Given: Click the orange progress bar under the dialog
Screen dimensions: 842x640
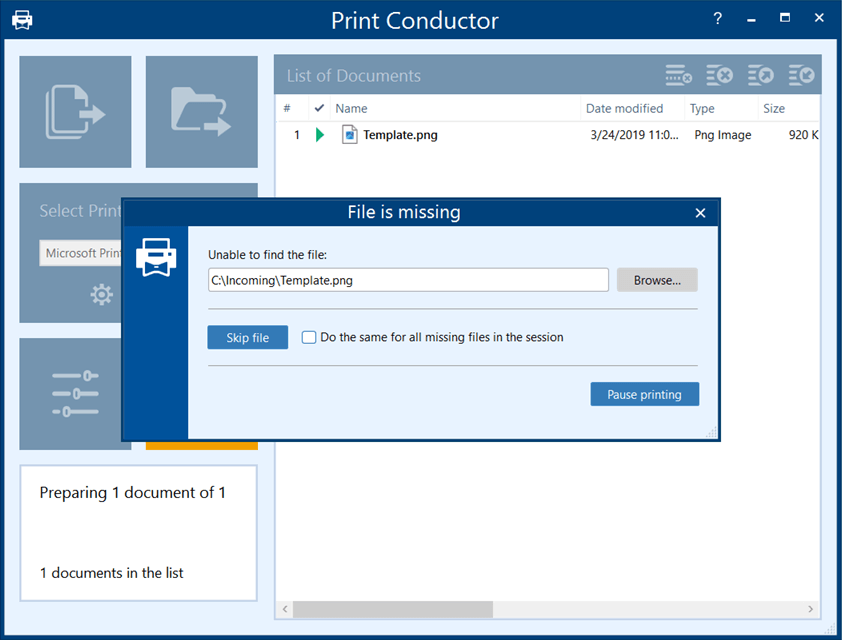Looking at the screenshot, I should pyautogui.click(x=201, y=446).
